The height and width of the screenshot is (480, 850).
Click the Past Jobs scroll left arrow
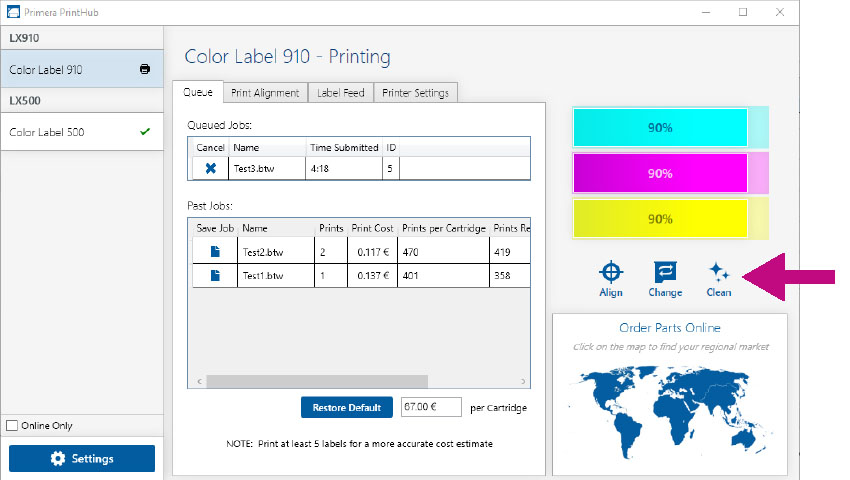pyautogui.click(x=199, y=381)
